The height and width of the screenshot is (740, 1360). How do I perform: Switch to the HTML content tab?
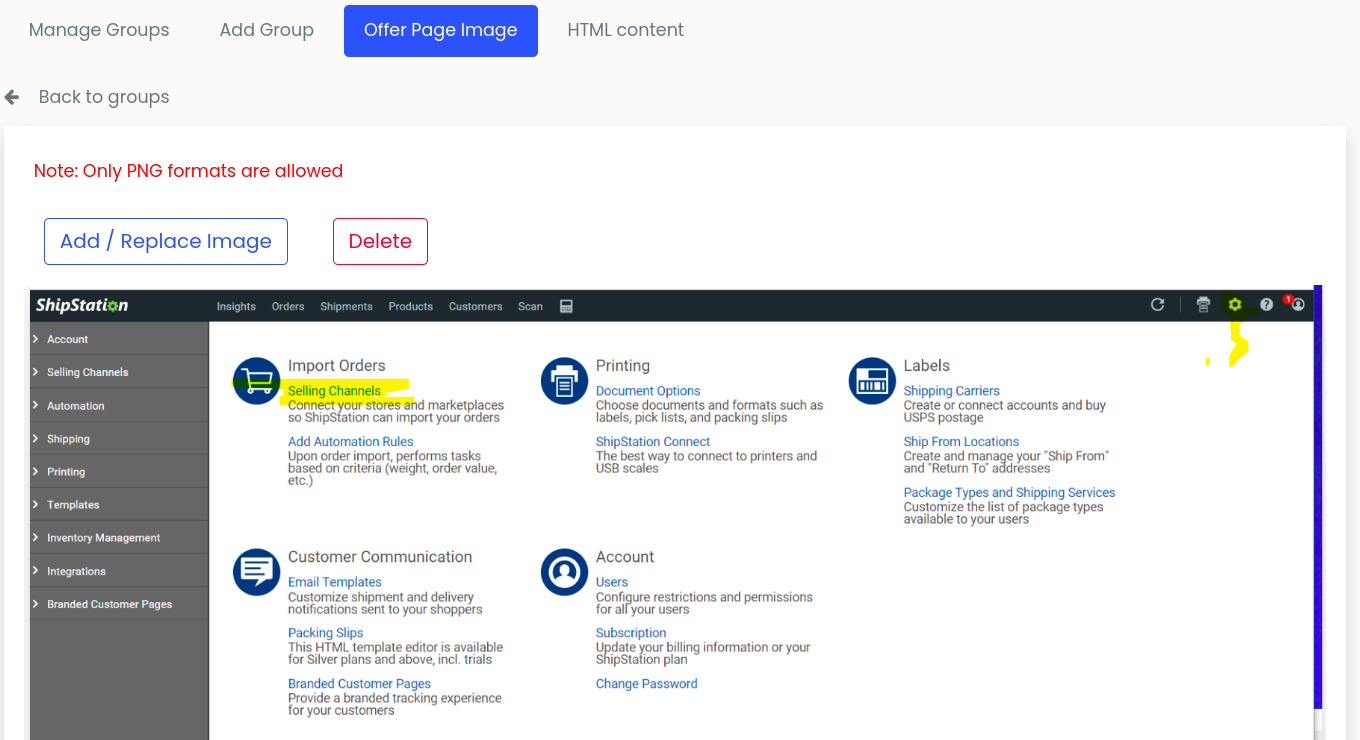point(625,30)
